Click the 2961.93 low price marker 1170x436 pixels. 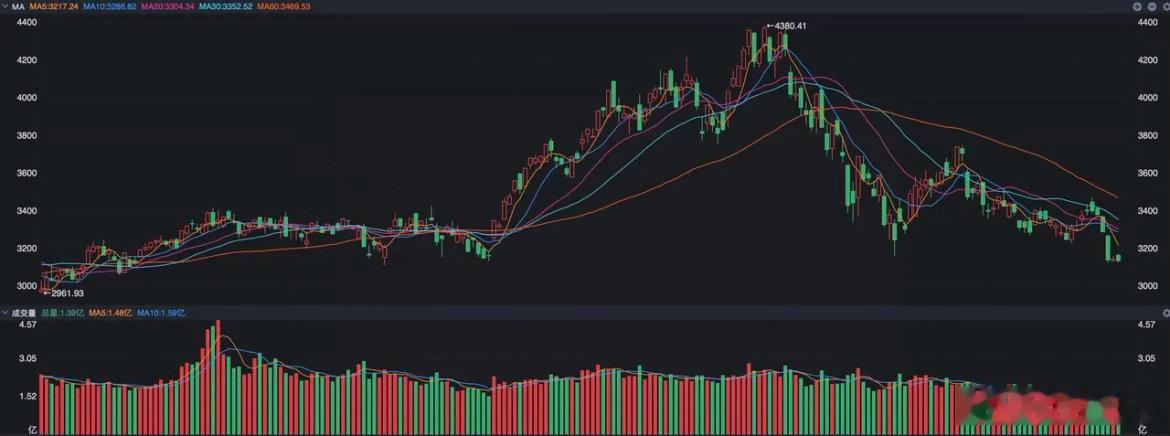[x=63, y=293]
